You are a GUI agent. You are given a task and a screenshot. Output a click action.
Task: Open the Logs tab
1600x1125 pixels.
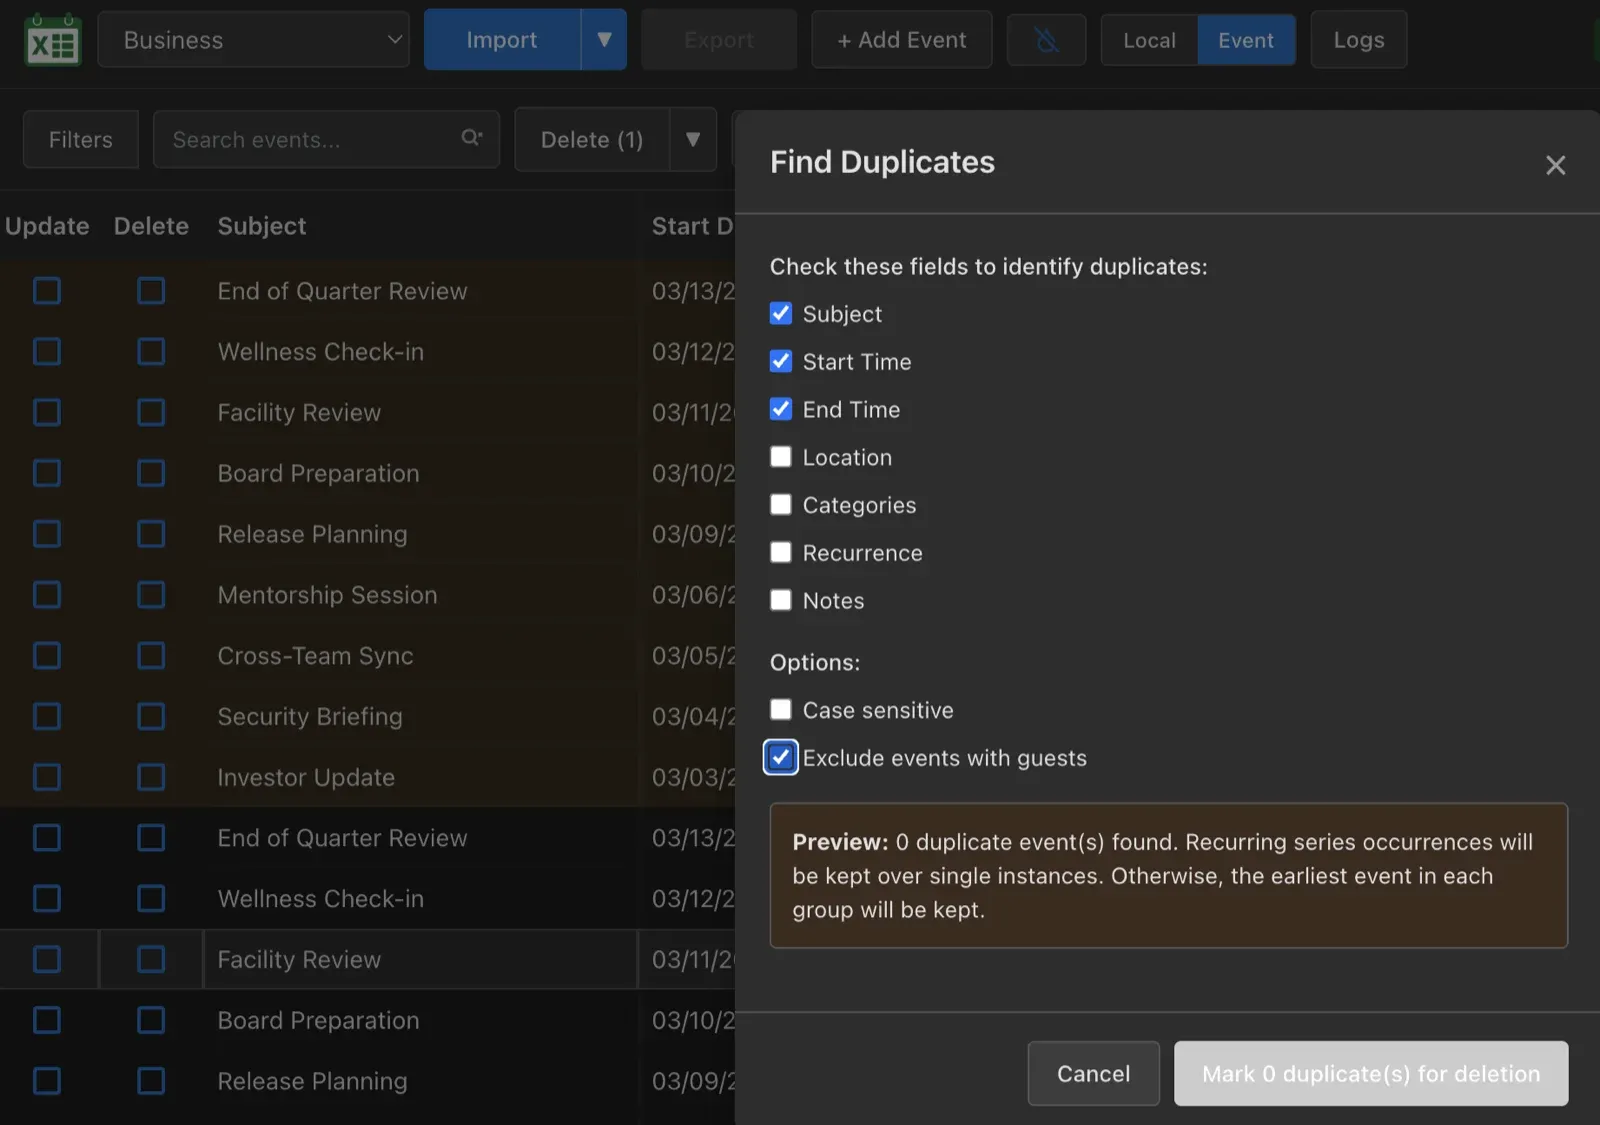coord(1359,40)
